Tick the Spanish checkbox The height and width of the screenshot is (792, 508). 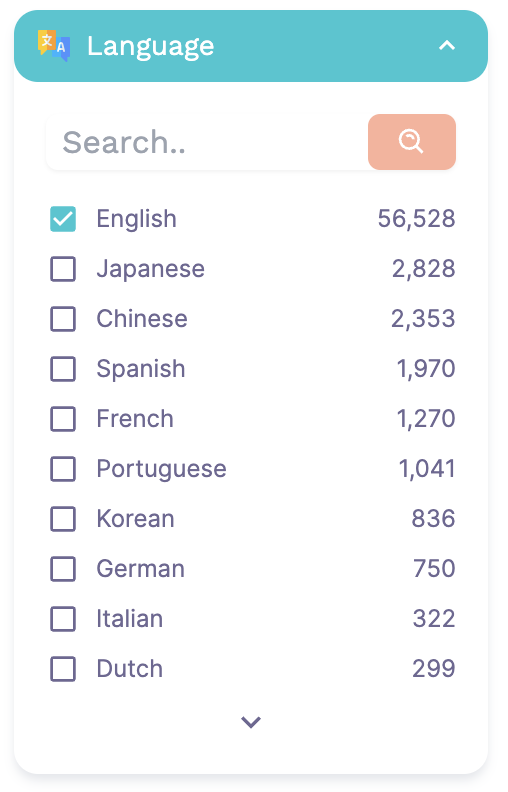[63, 369]
